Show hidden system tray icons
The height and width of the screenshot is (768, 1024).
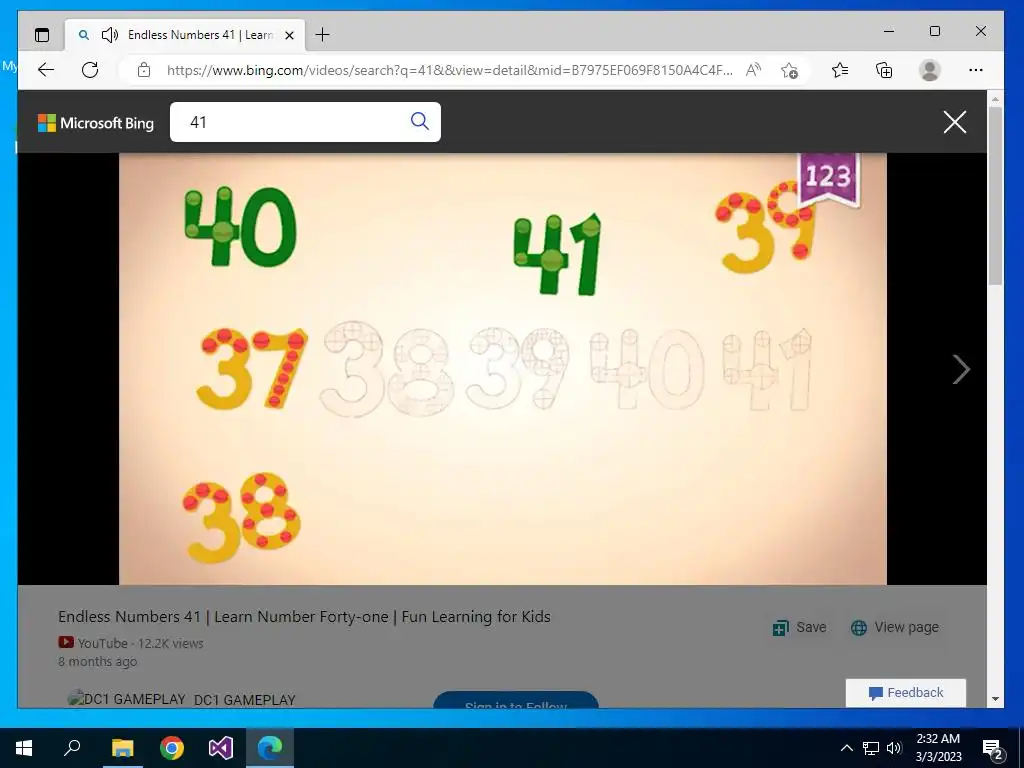pos(846,748)
